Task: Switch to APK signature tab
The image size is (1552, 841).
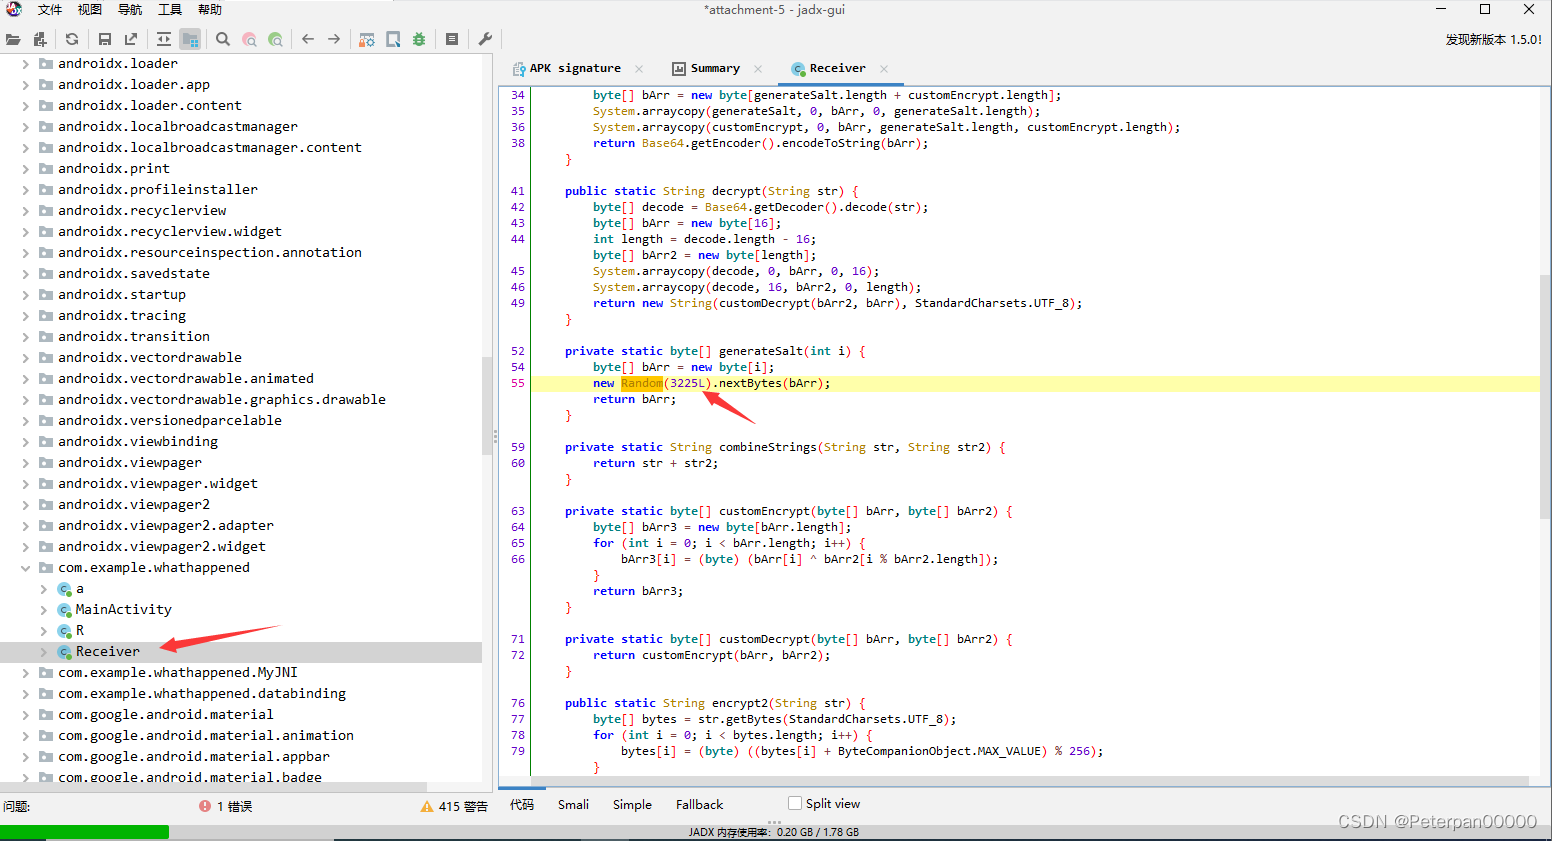Action: (575, 68)
